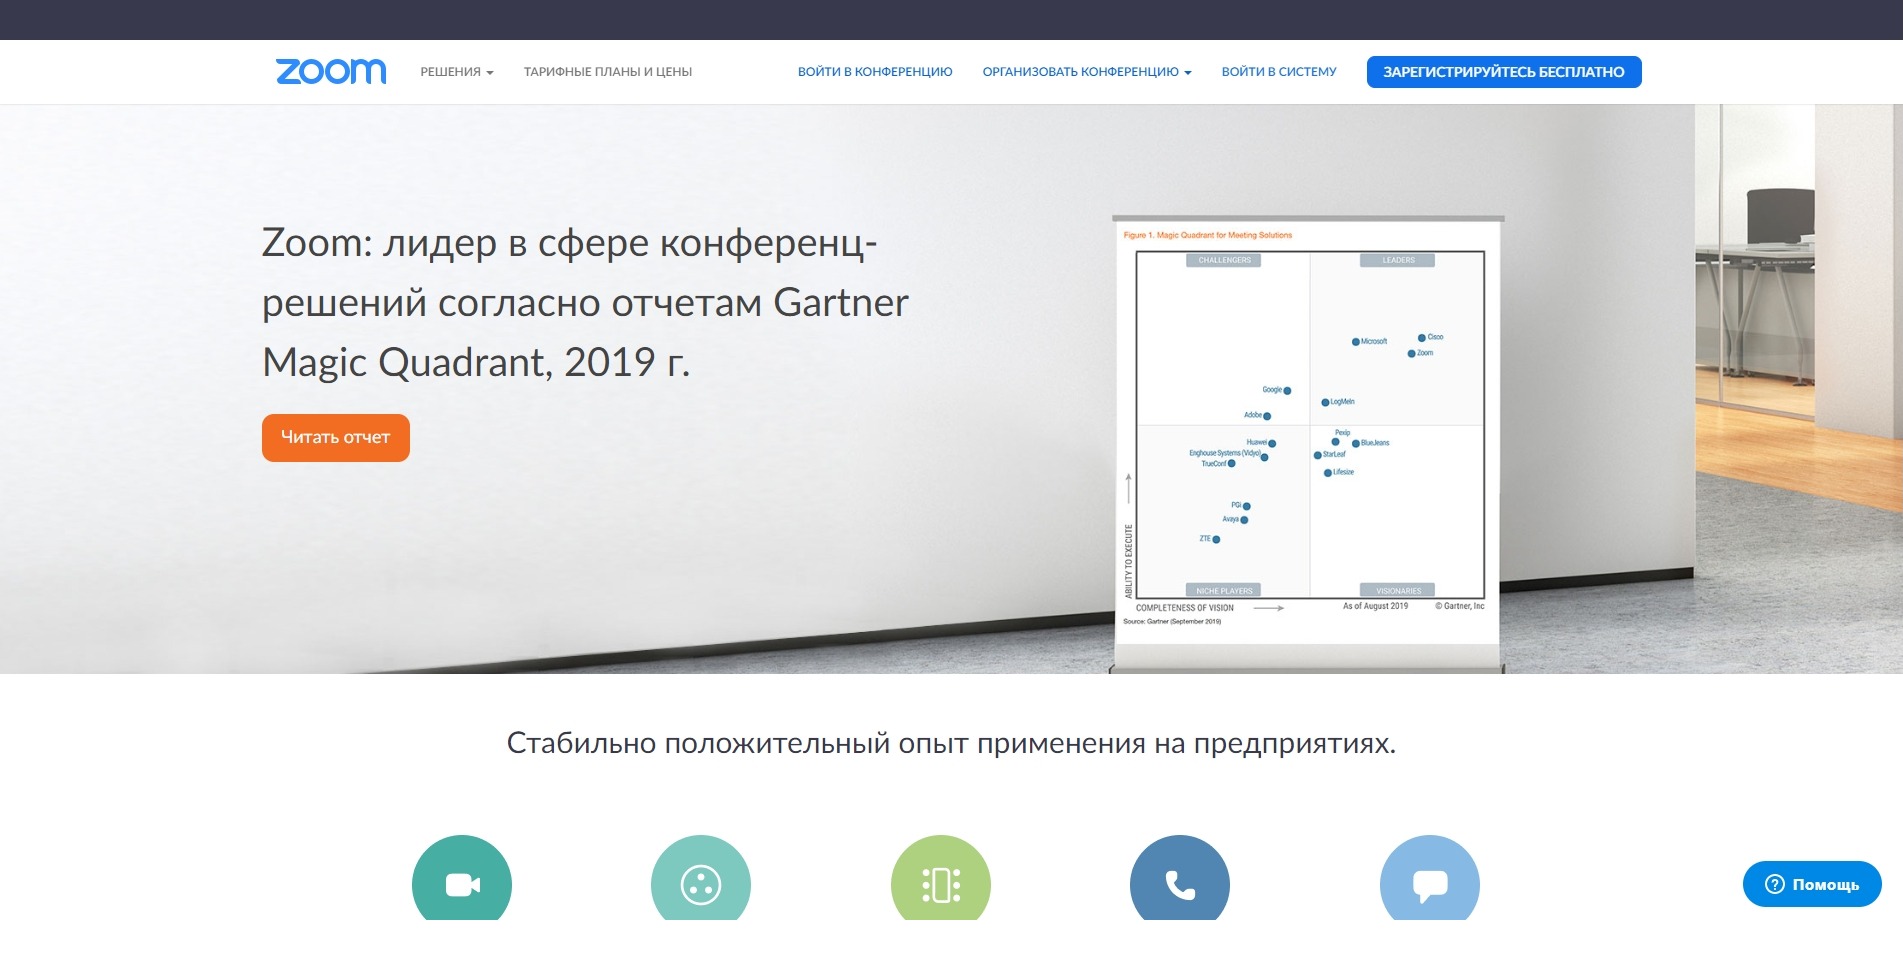Click ВОЙТИ В СИСТЕМУ link
Viewport: 1903px width, 969px height.
click(x=1279, y=72)
